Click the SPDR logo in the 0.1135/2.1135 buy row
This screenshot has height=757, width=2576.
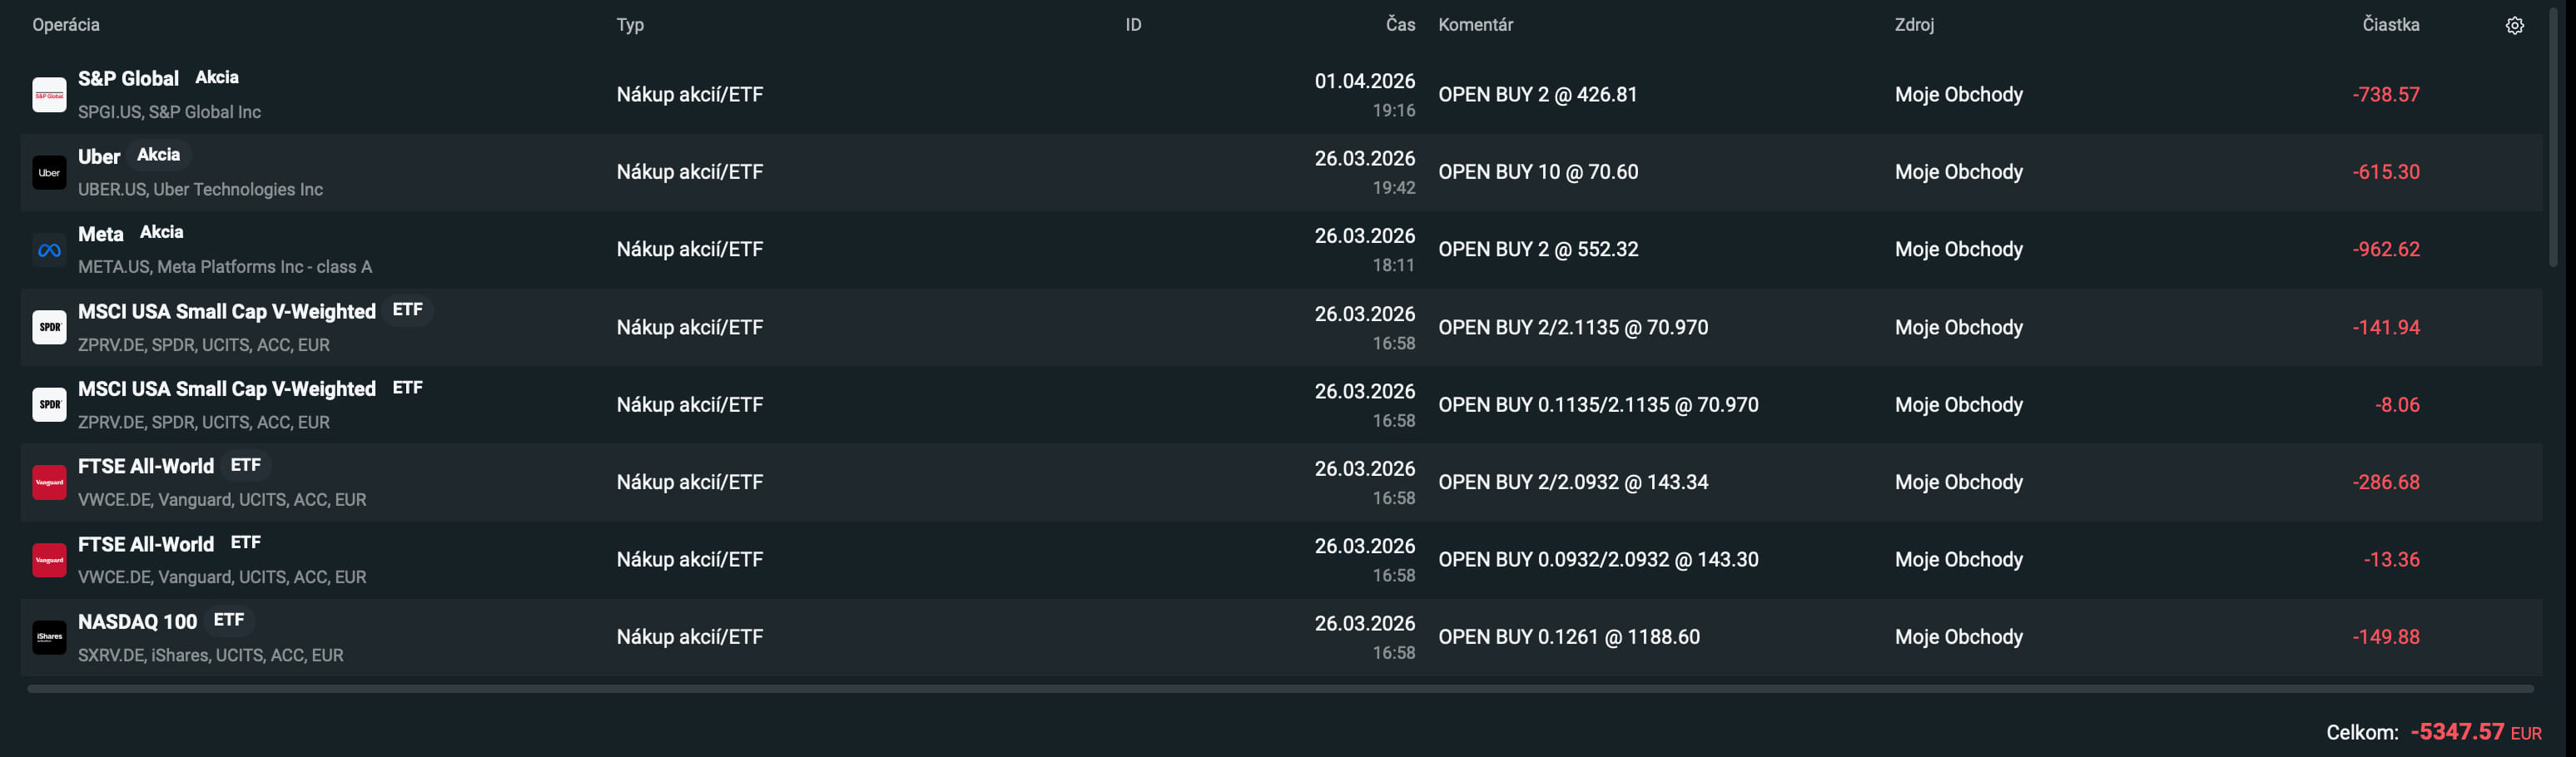coord(49,405)
